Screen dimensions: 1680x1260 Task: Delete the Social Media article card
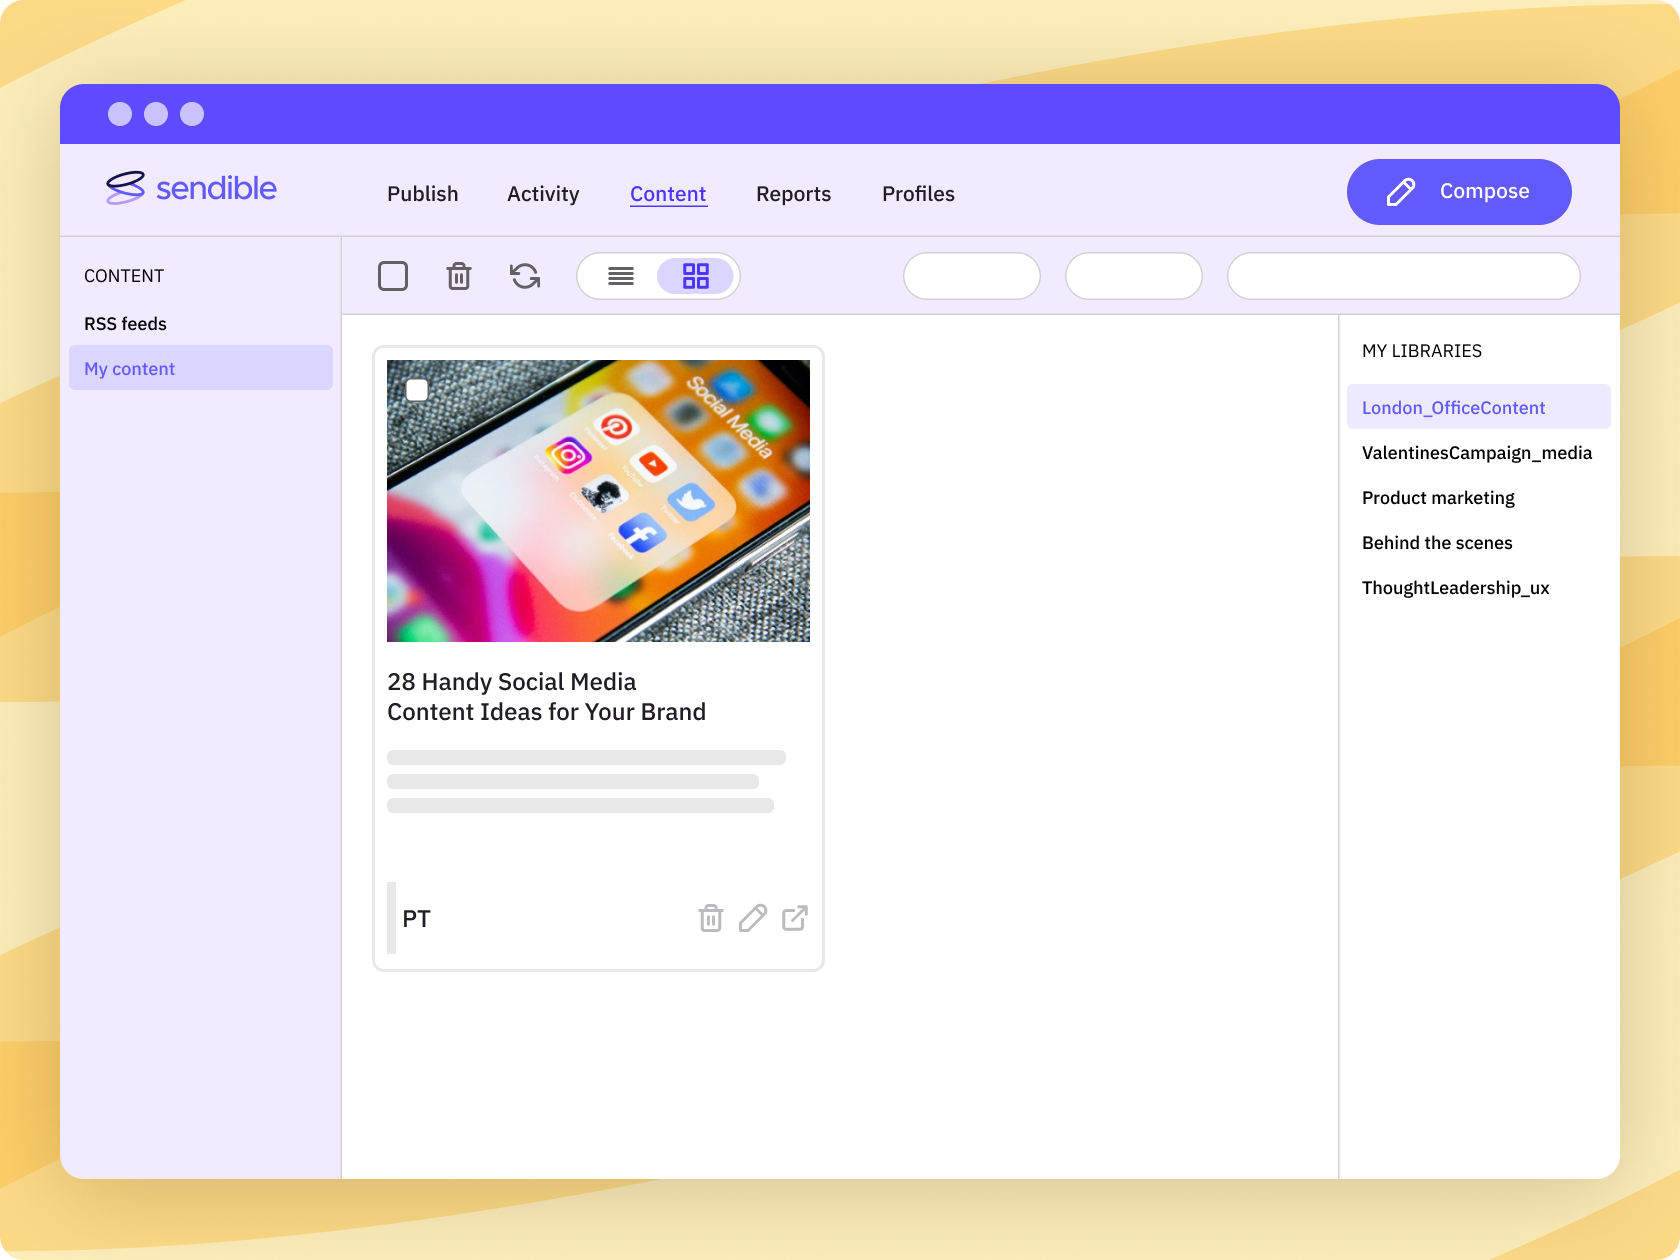pyautogui.click(x=710, y=918)
